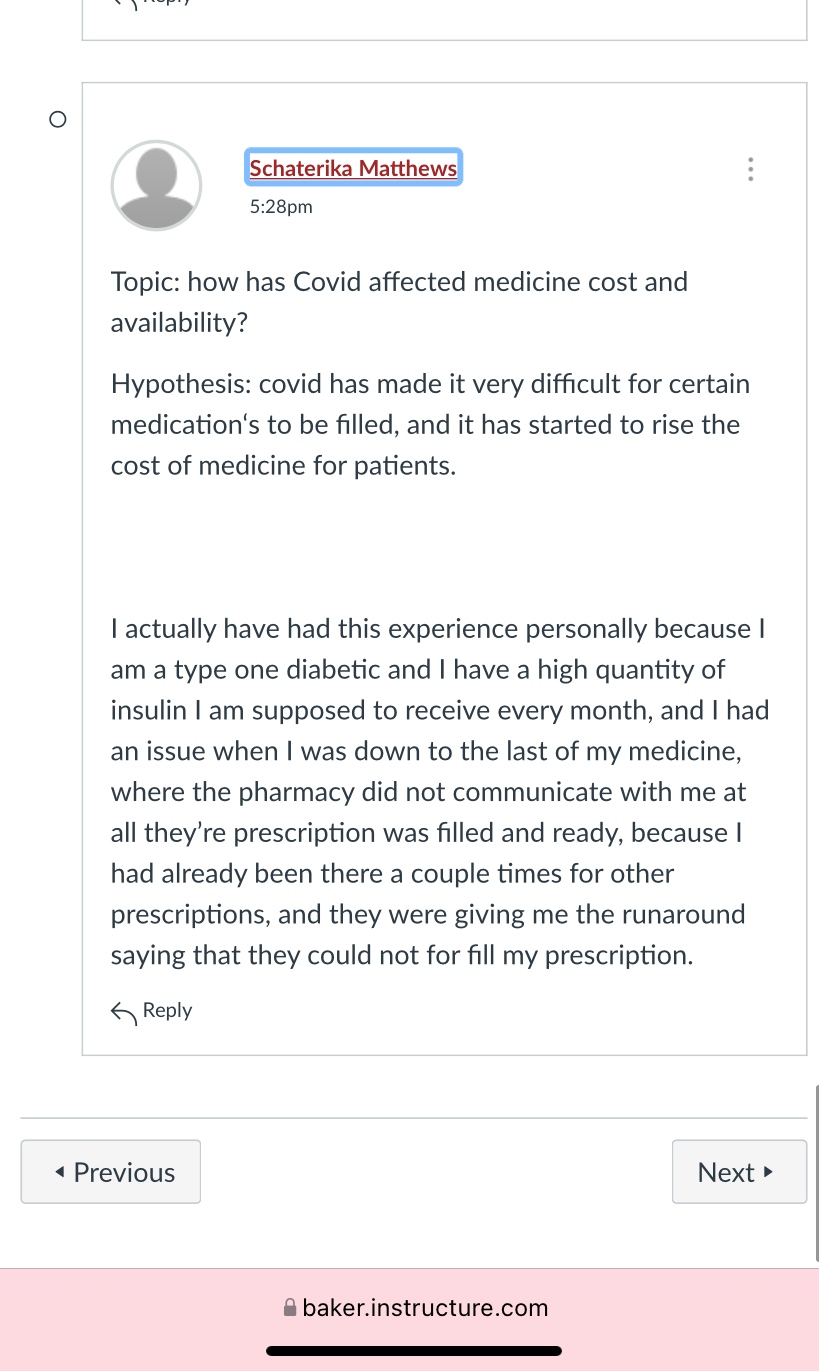Click the left triangle on the Previous button

(x=60, y=1172)
